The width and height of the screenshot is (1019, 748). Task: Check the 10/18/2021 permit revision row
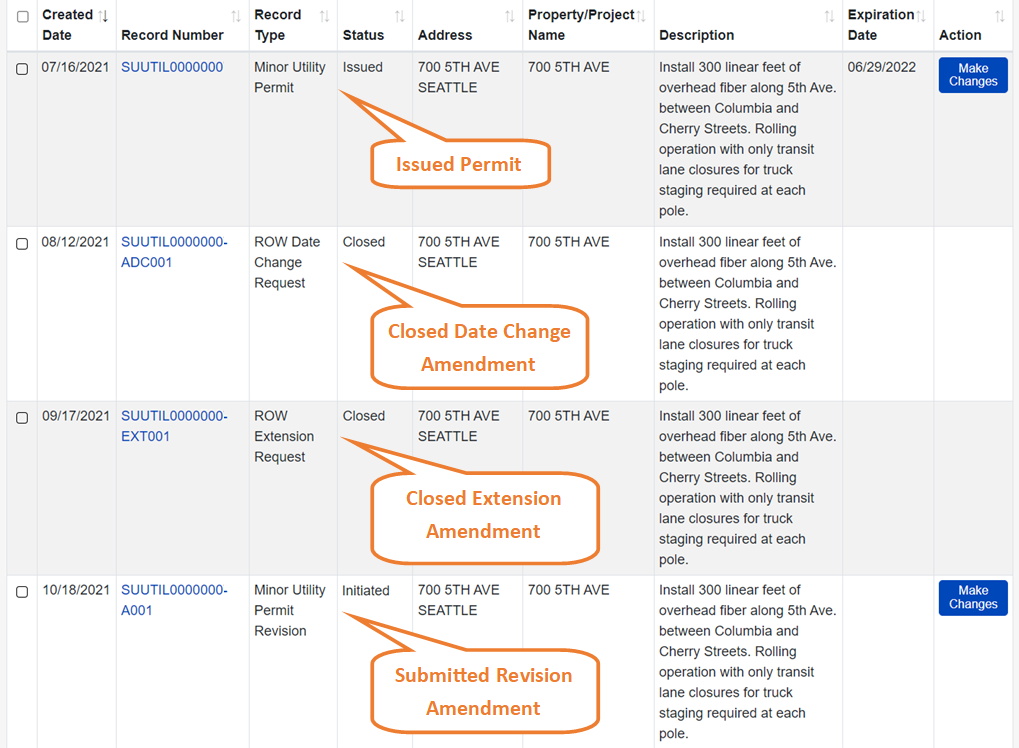pyautogui.click(x=22, y=592)
